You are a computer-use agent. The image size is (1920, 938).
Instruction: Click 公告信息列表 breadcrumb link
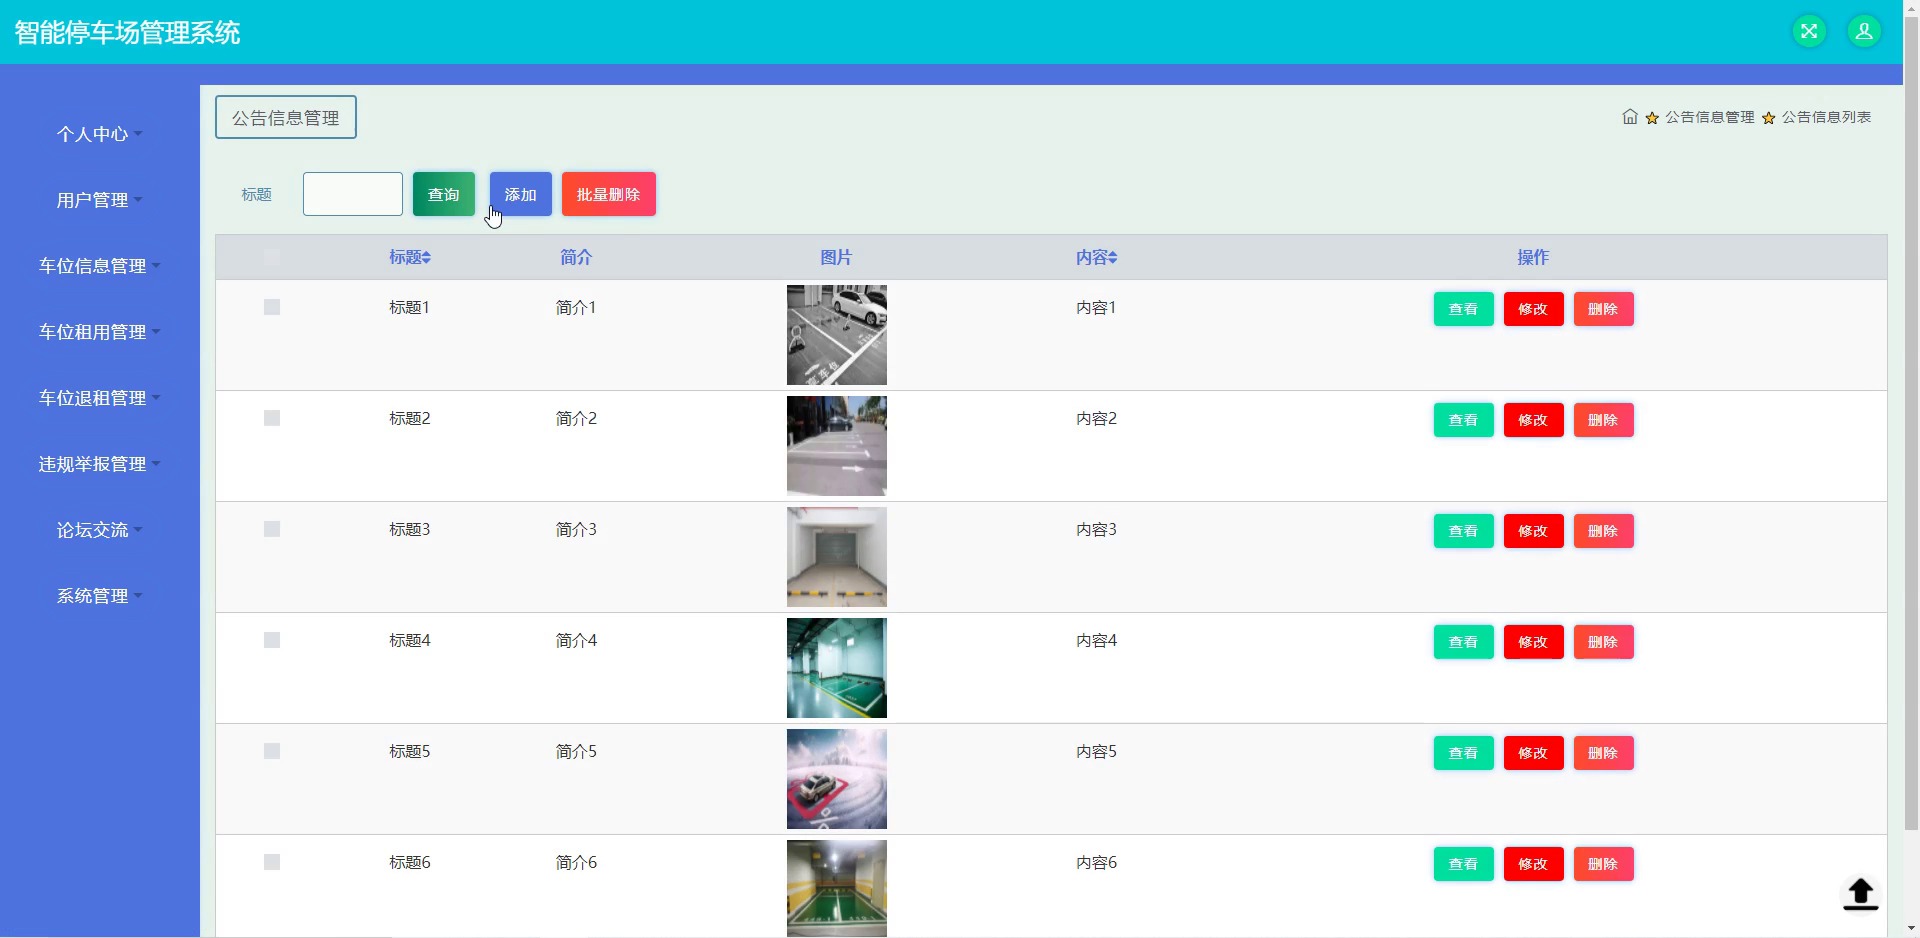click(x=1826, y=117)
